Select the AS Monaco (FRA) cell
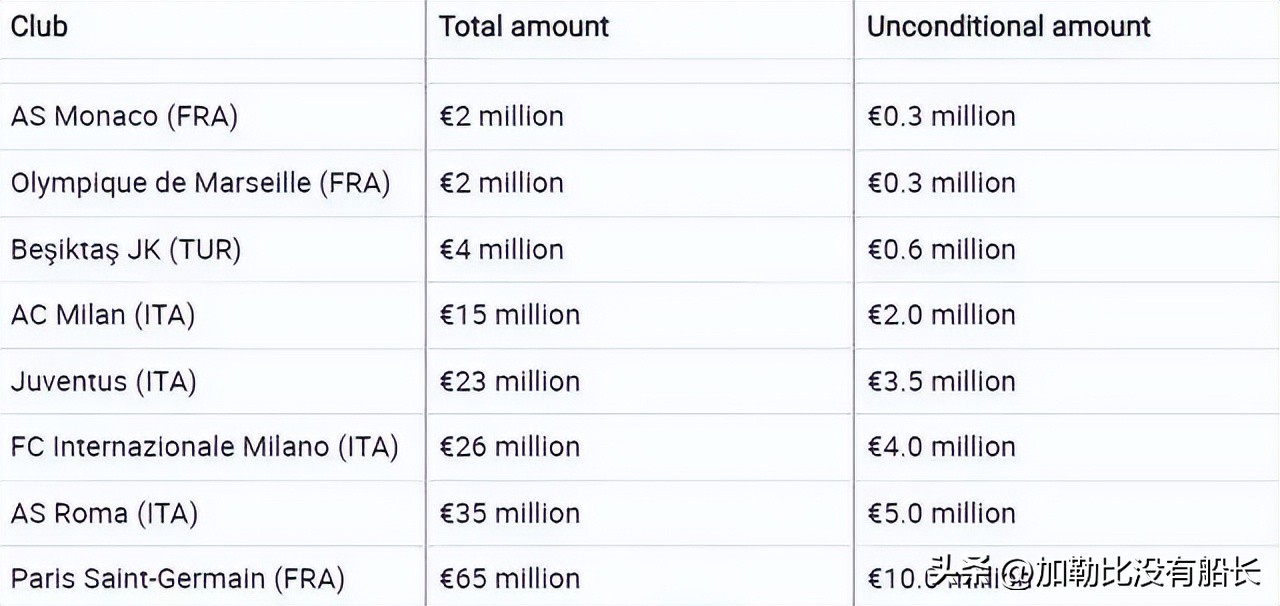1280x606 pixels. click(x=124, y=116)
